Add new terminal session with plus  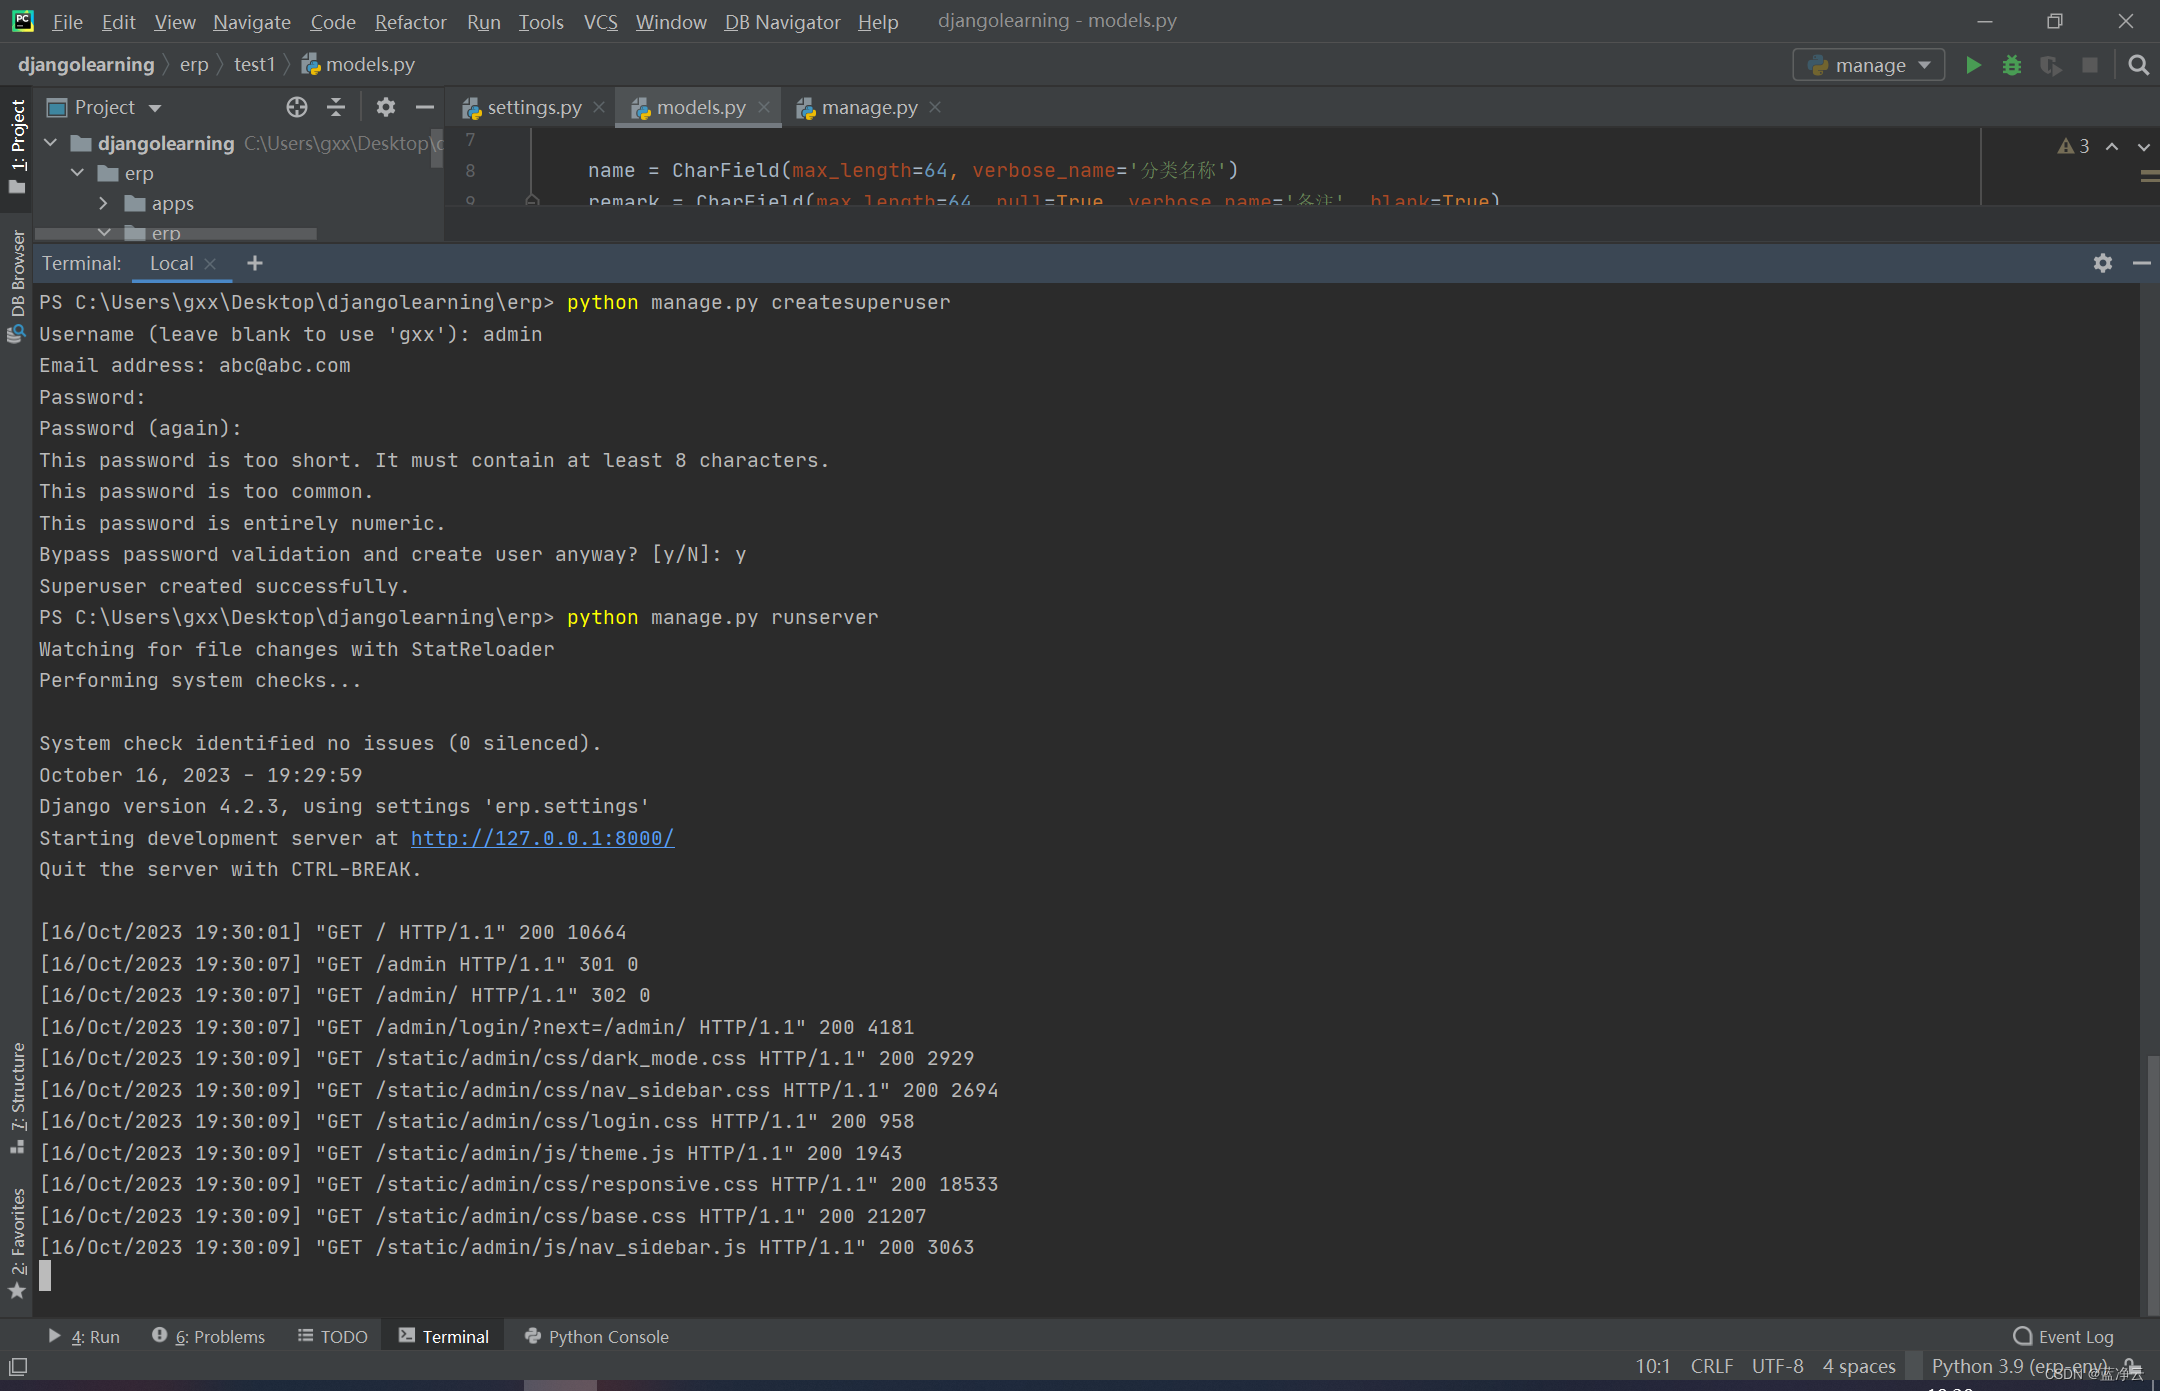click(x=255, y=263)
